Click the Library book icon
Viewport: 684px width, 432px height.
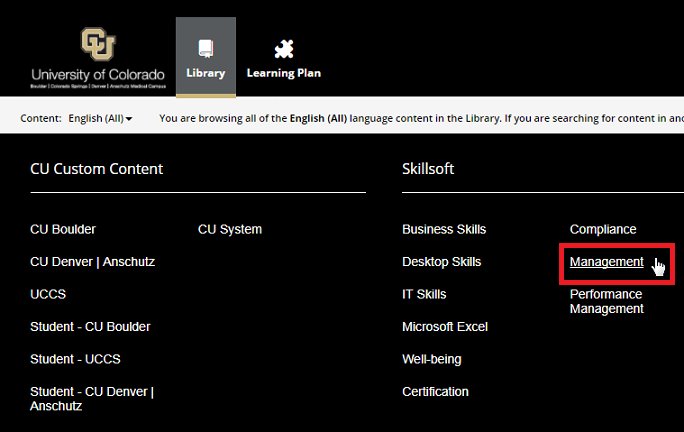point(205,48)
